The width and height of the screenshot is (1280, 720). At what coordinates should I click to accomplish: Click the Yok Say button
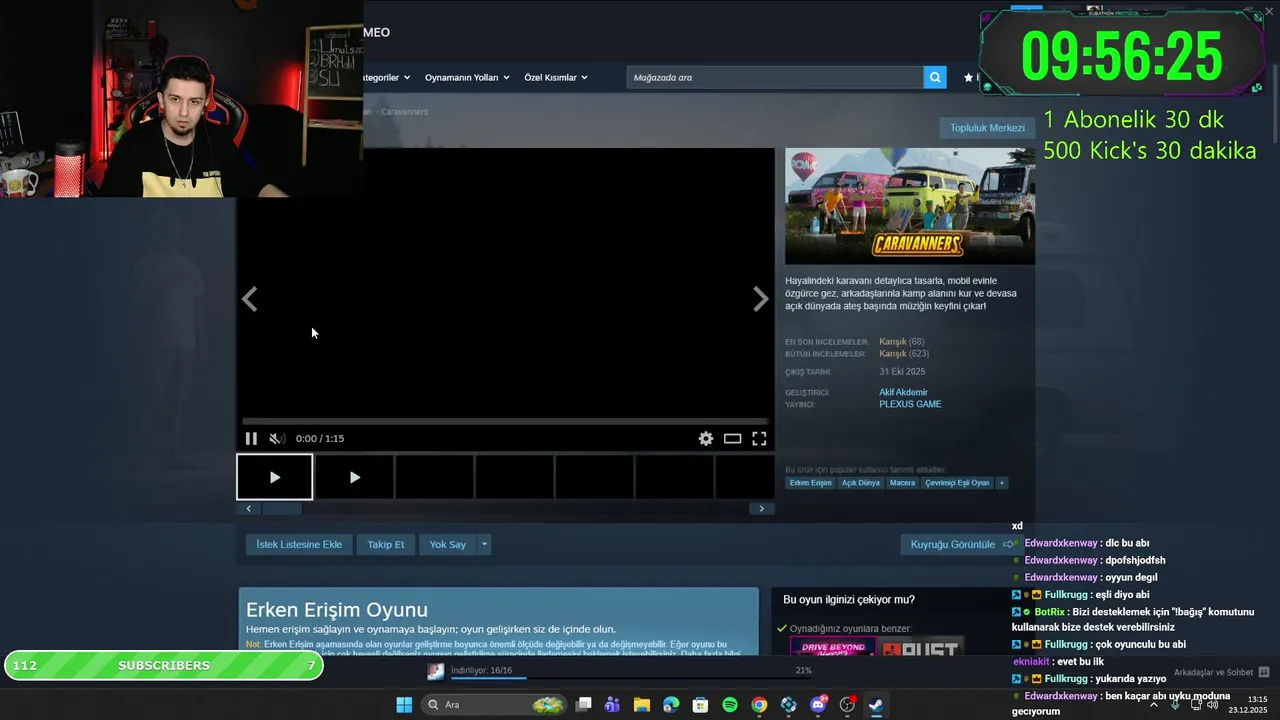pos(448,544)
